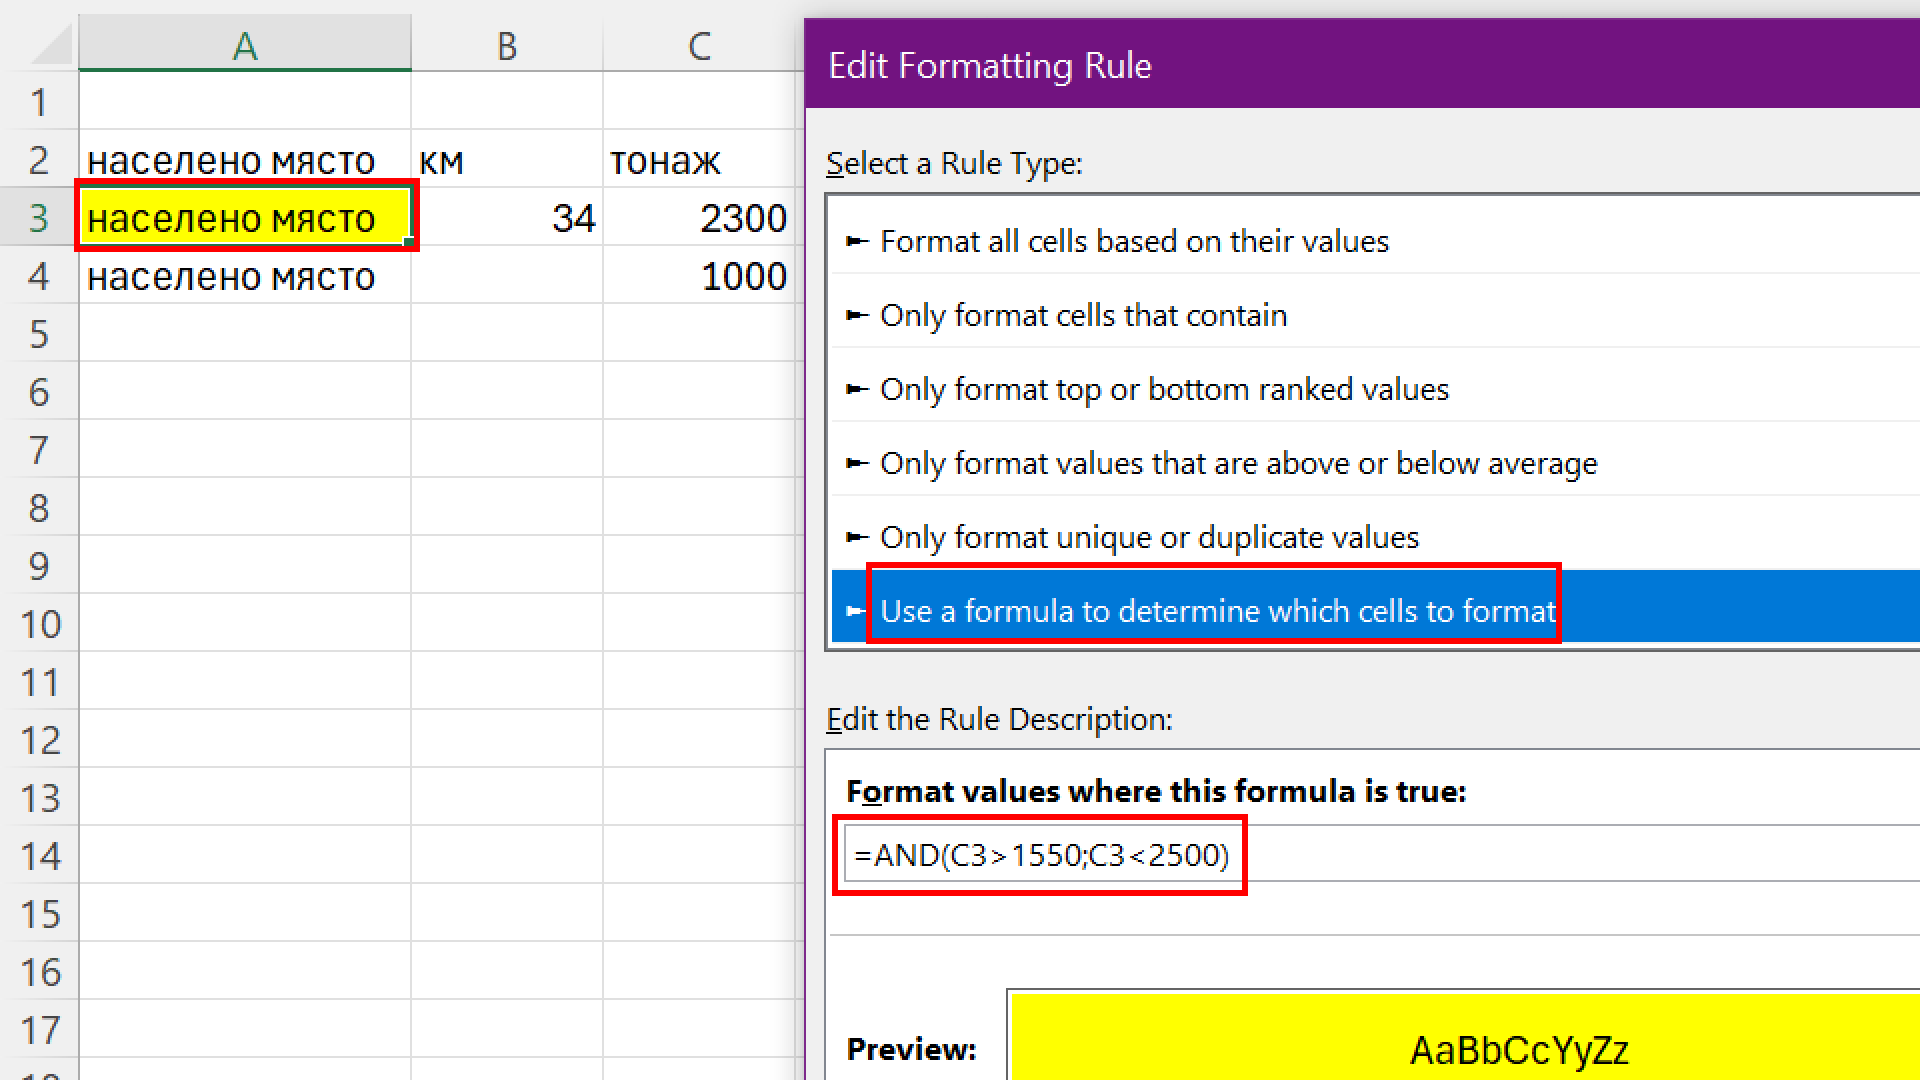Select column B header

pyautogui.click(x=507, y=45)
